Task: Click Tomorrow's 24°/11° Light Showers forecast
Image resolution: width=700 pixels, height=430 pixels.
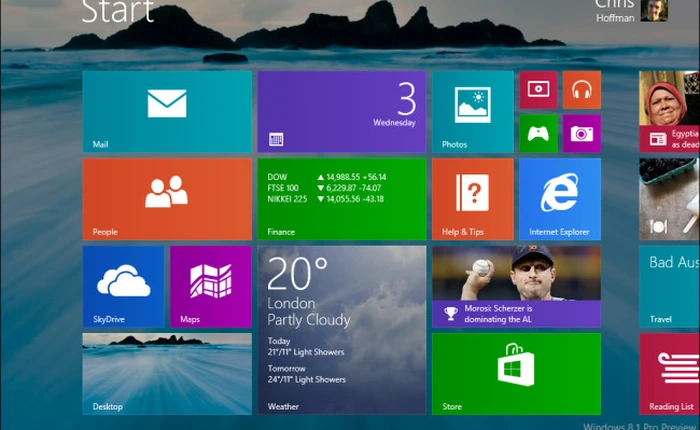Action: 307,374
